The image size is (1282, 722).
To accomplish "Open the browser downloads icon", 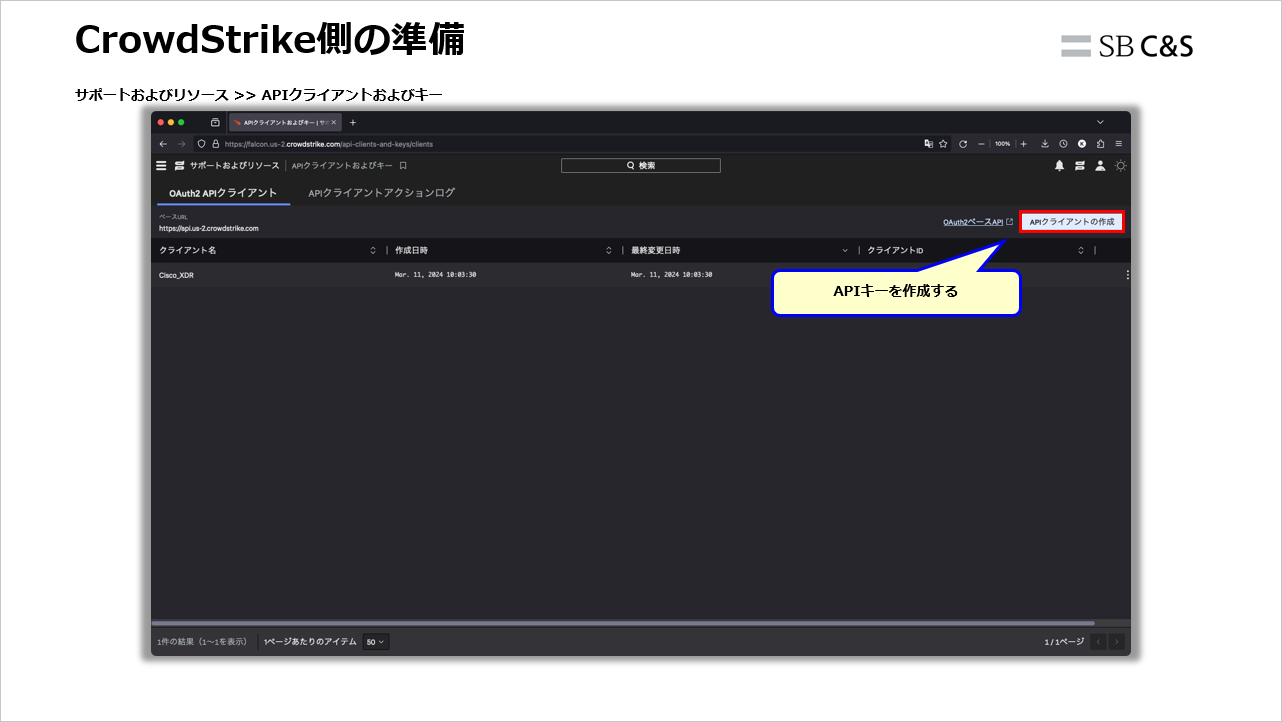I will coord(1045,144).
